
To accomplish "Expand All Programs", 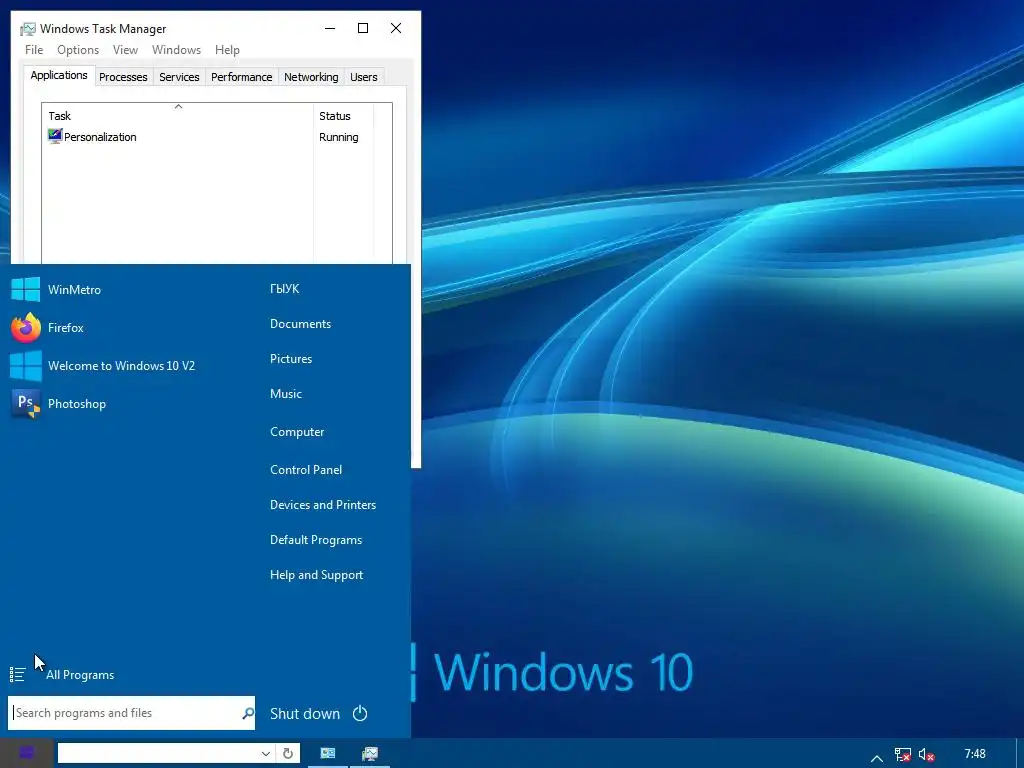I will (80, 675).
